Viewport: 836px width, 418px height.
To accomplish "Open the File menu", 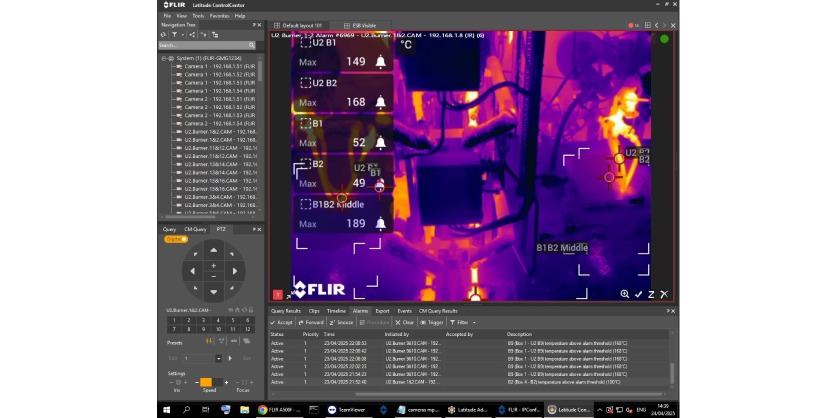I will (x=167, y=16).
